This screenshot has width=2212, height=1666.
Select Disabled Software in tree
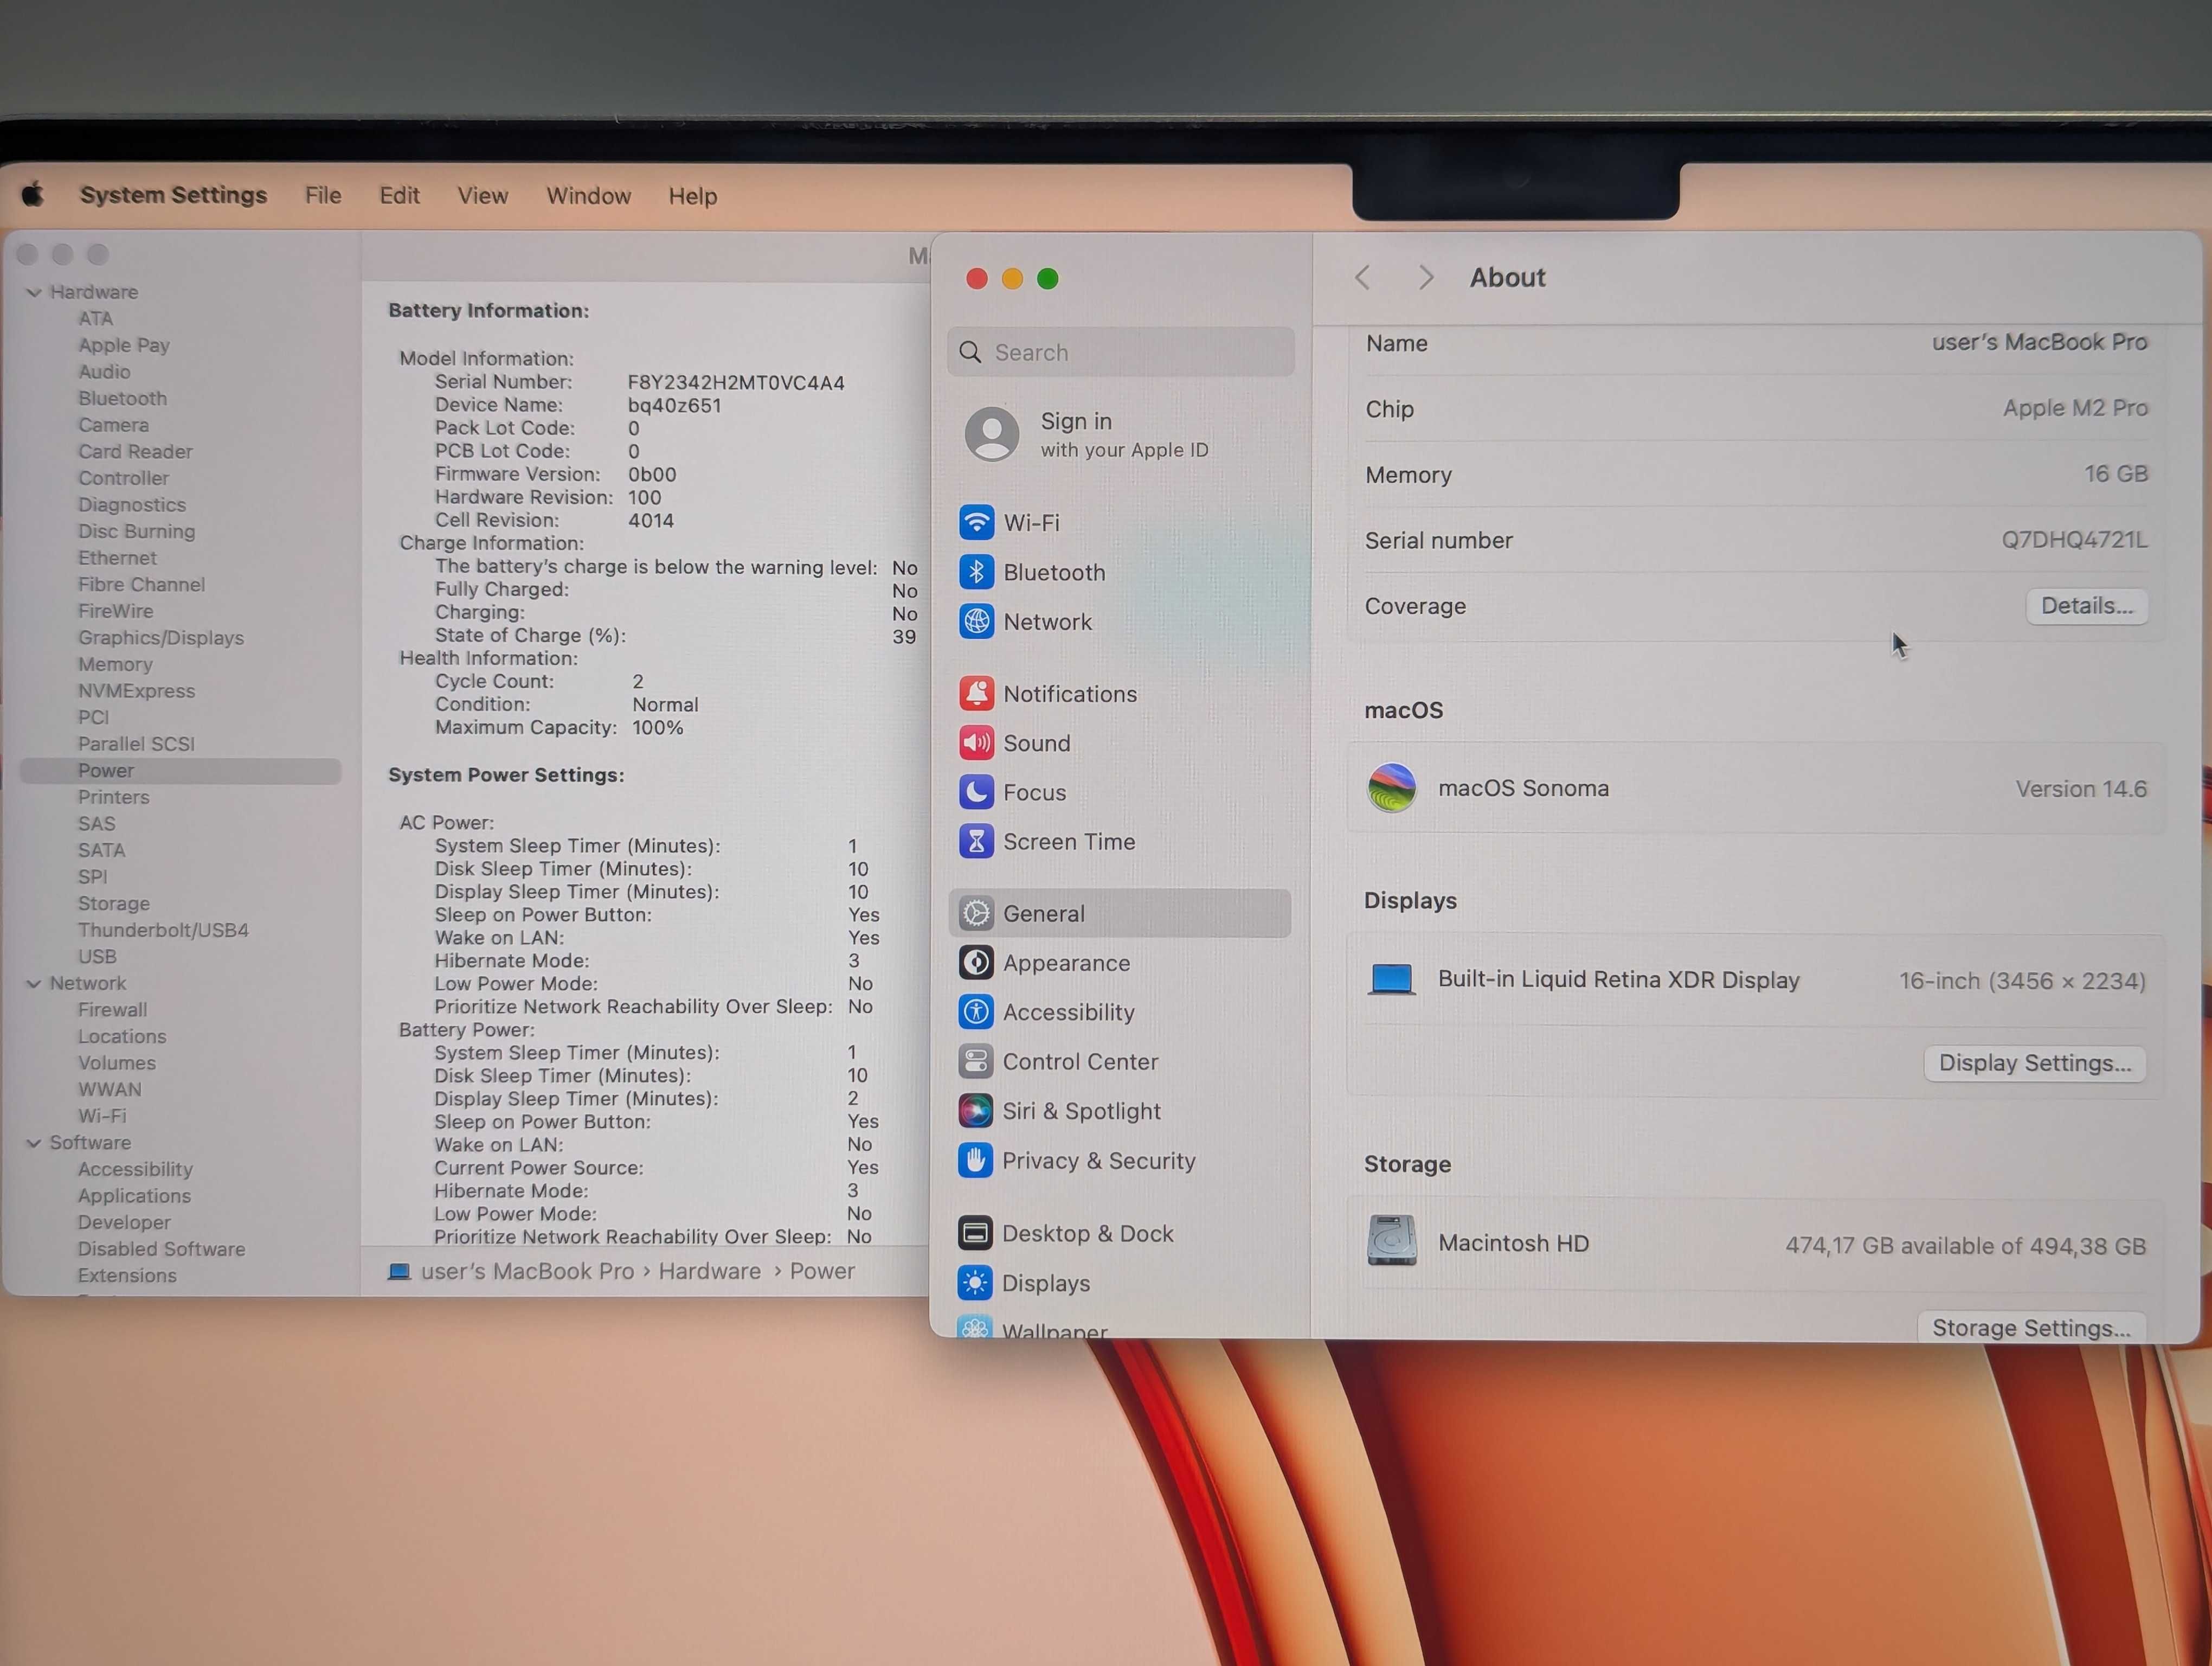(161, 1248)
